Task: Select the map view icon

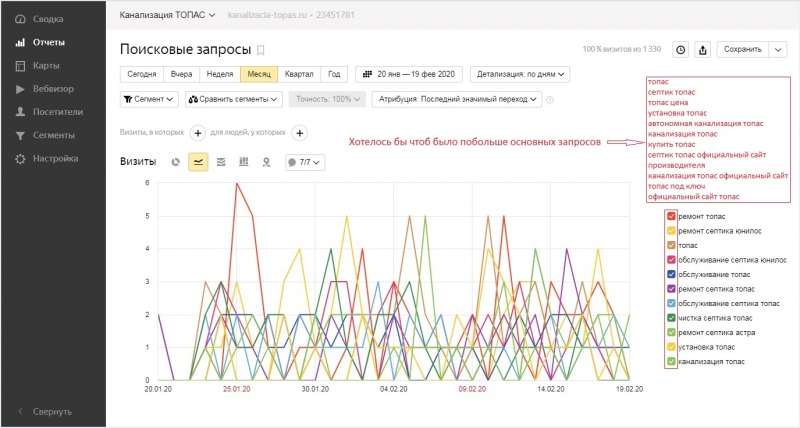Action: tap(266, 161)
